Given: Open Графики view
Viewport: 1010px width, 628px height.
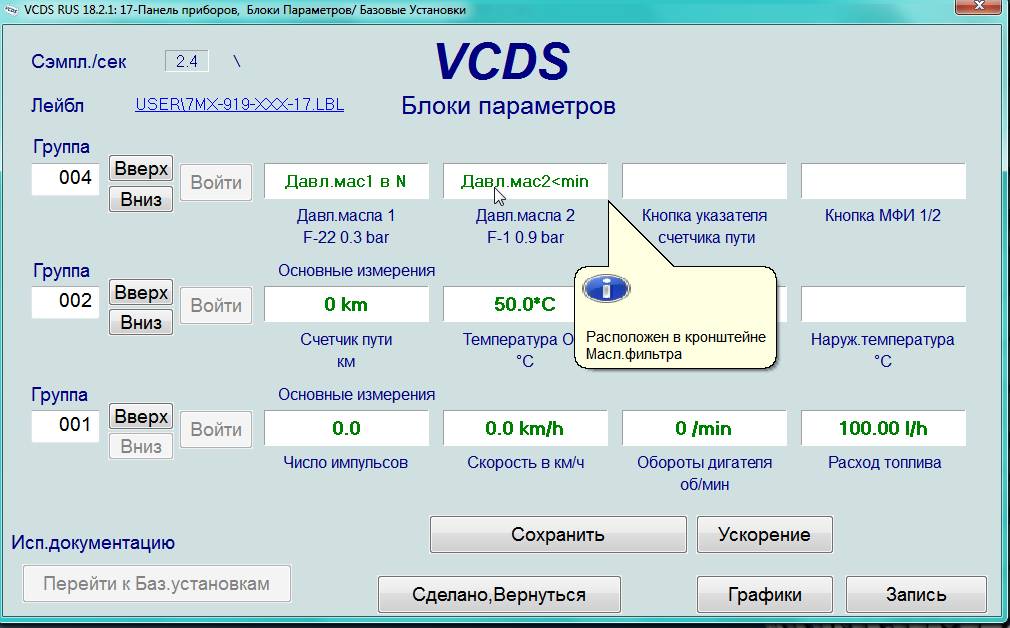Looking at the screenshot, I should (764, 595).
